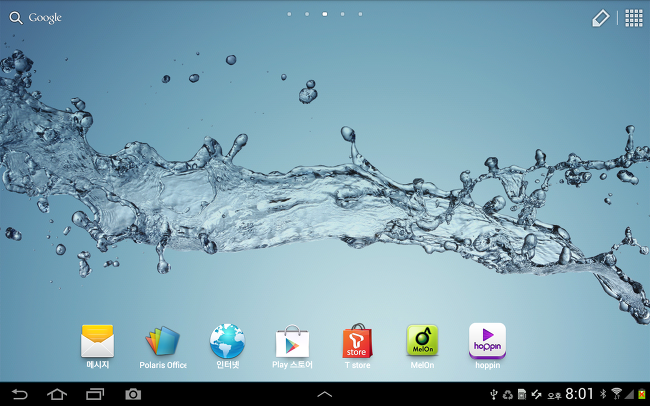Tap the SD card notification icon
650x406 pixels.
click(x=522, y=394)
